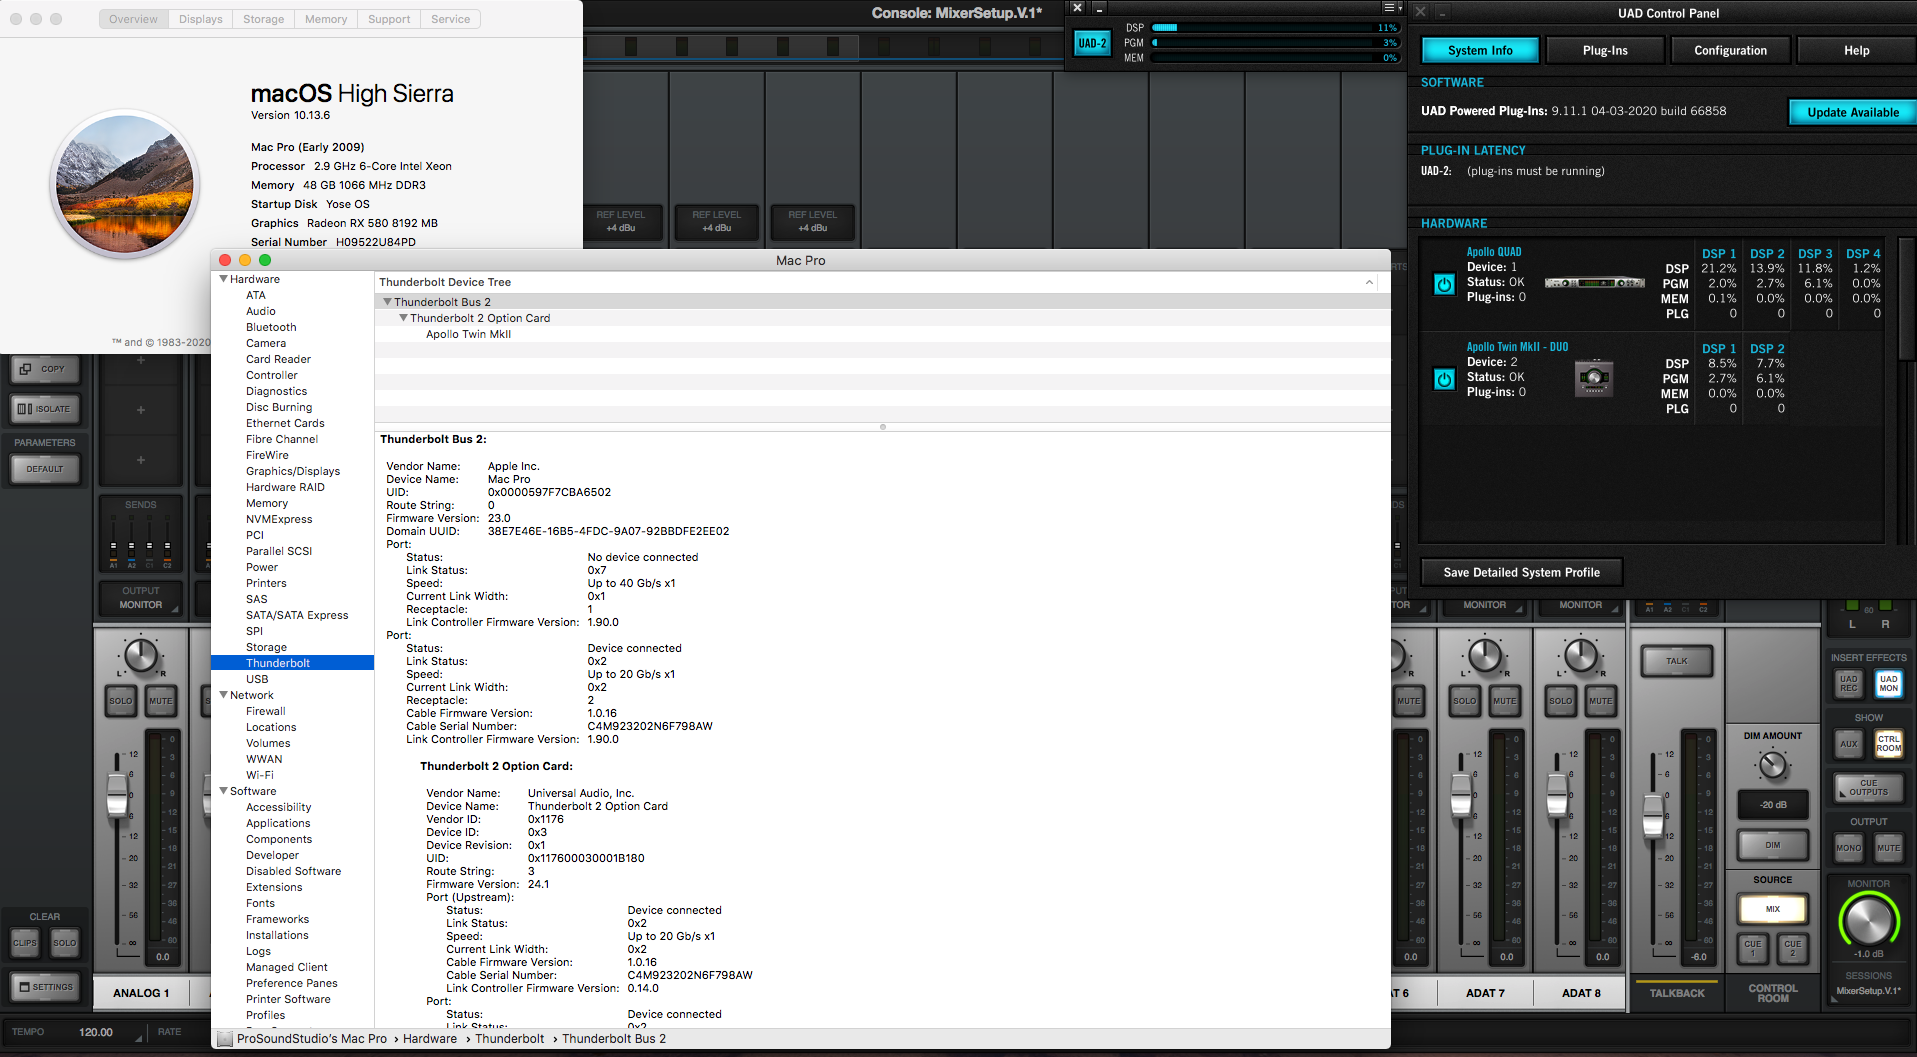
Task: Click the Thunderbolt Device Tree header chevron
Action: pyautogui.click(x=1369, y=283)
